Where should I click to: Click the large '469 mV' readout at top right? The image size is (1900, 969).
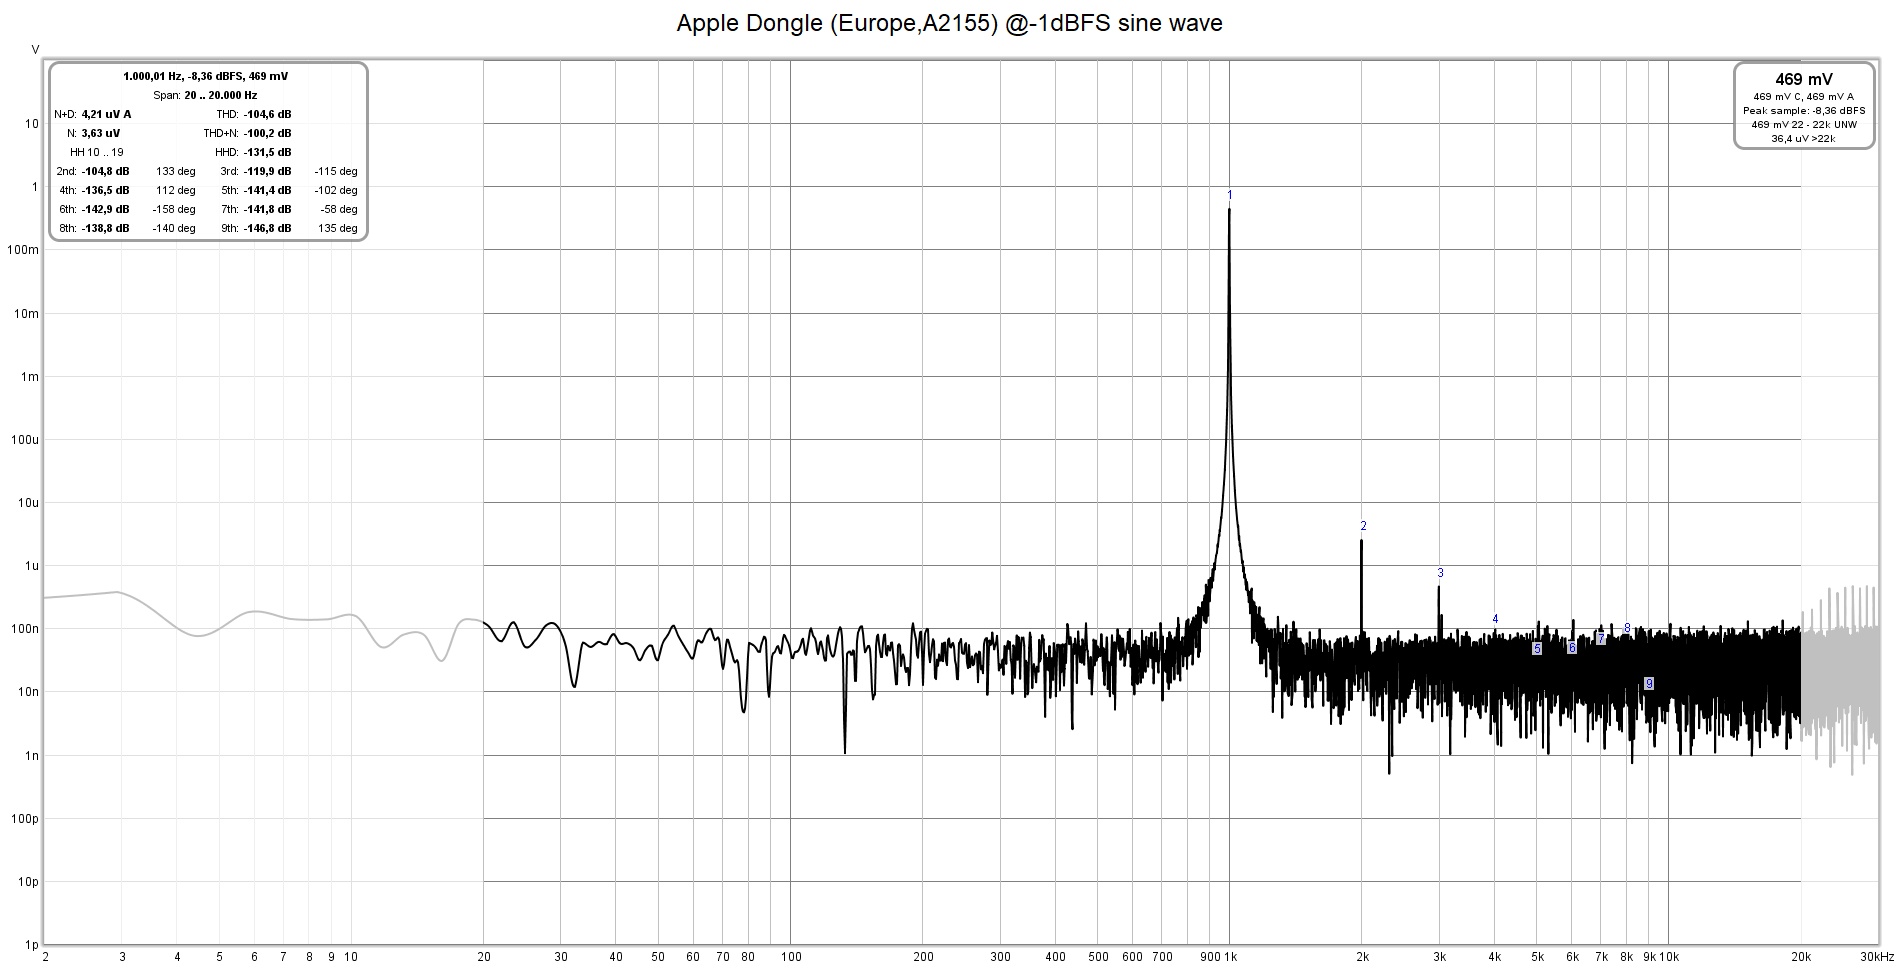click(1804, 79)
